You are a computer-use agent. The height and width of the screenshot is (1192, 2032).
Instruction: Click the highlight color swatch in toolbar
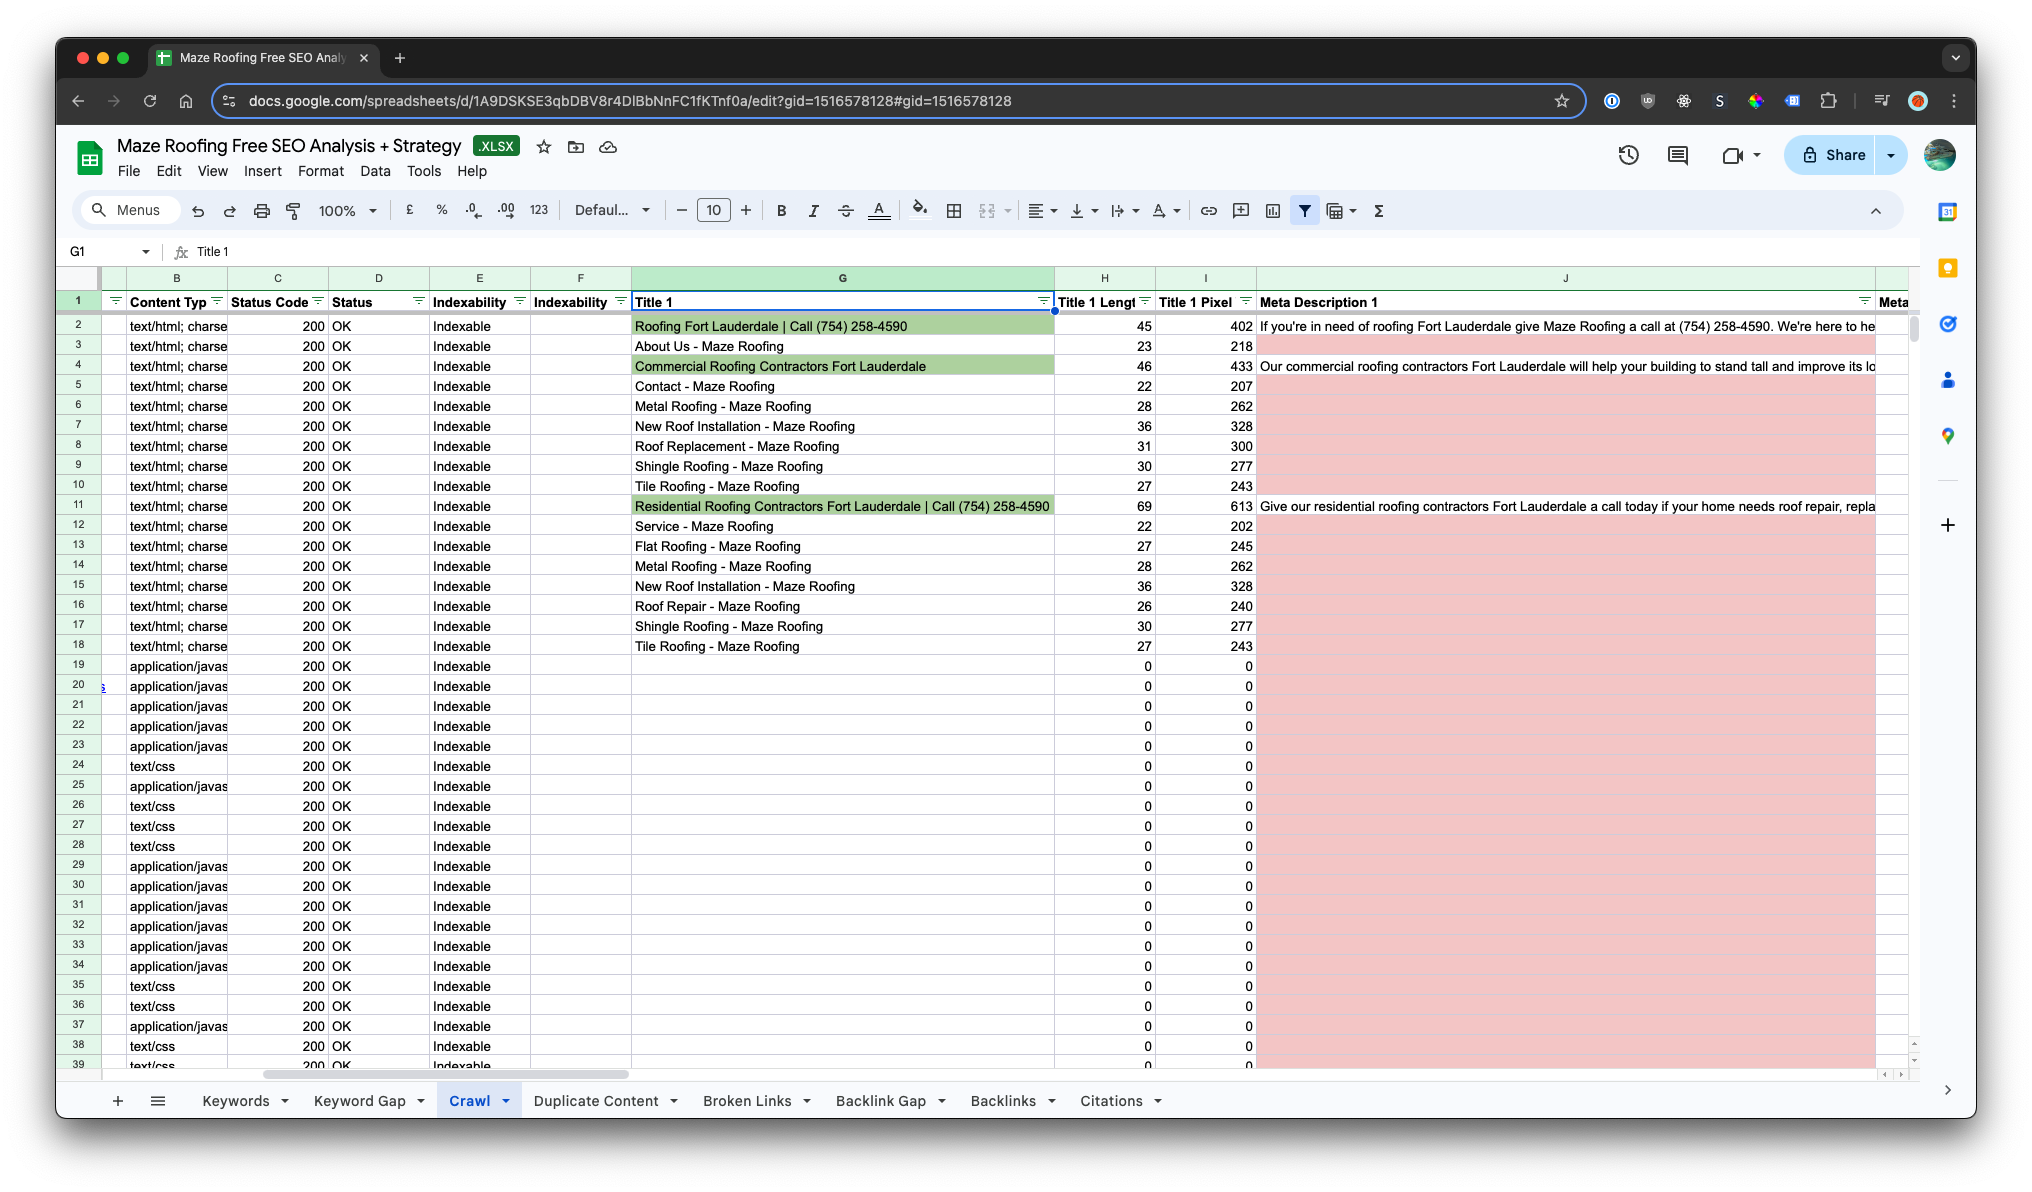click(x=920, y=211)
